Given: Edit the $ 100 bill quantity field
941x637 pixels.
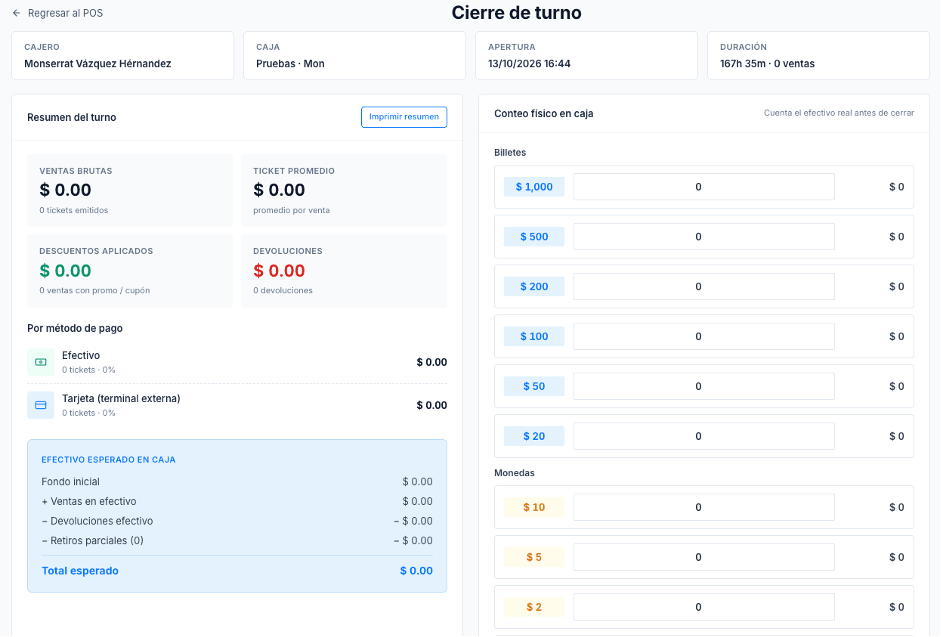Looking at the screenshot, I should coord(703,336).
